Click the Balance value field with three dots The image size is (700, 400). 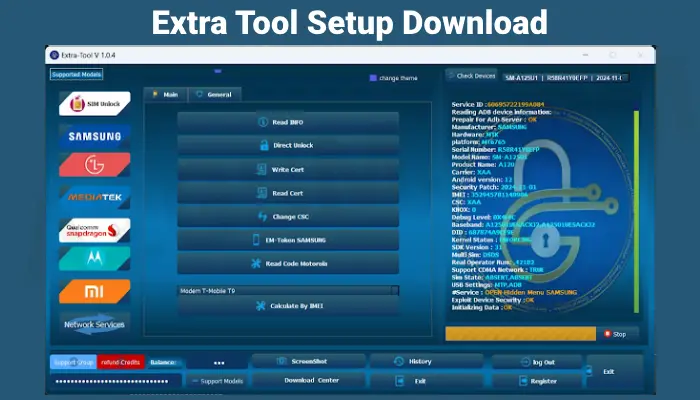(218, 362)
